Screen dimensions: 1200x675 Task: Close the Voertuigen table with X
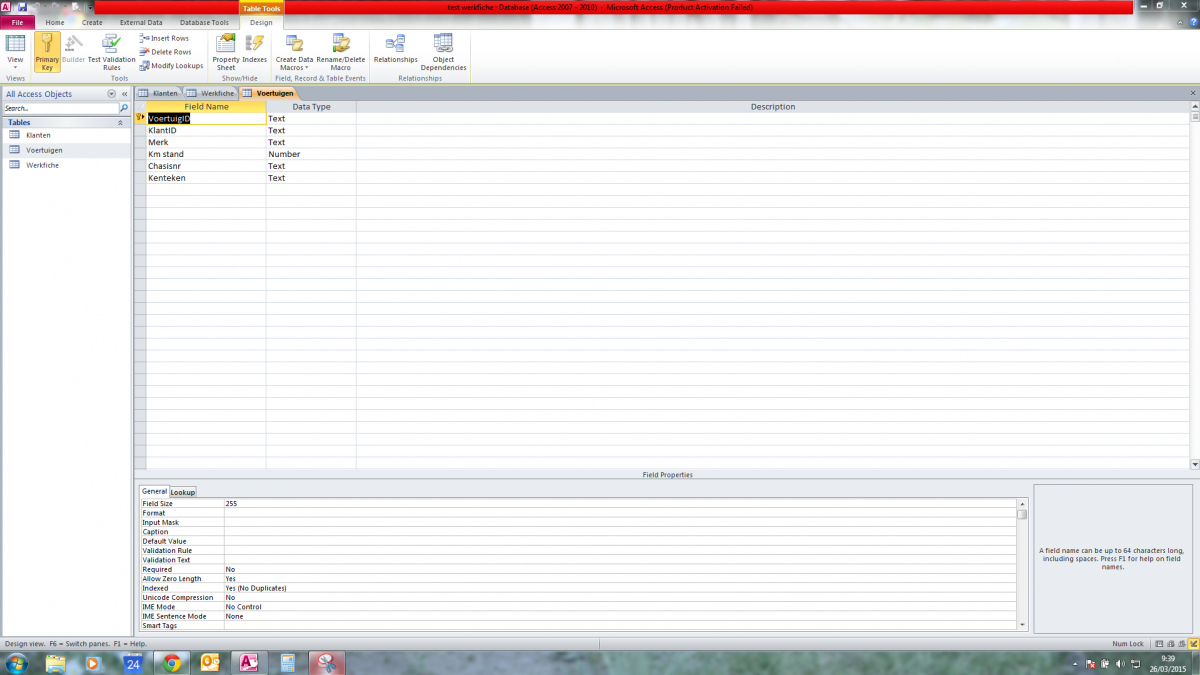(x=1193, y=93)
